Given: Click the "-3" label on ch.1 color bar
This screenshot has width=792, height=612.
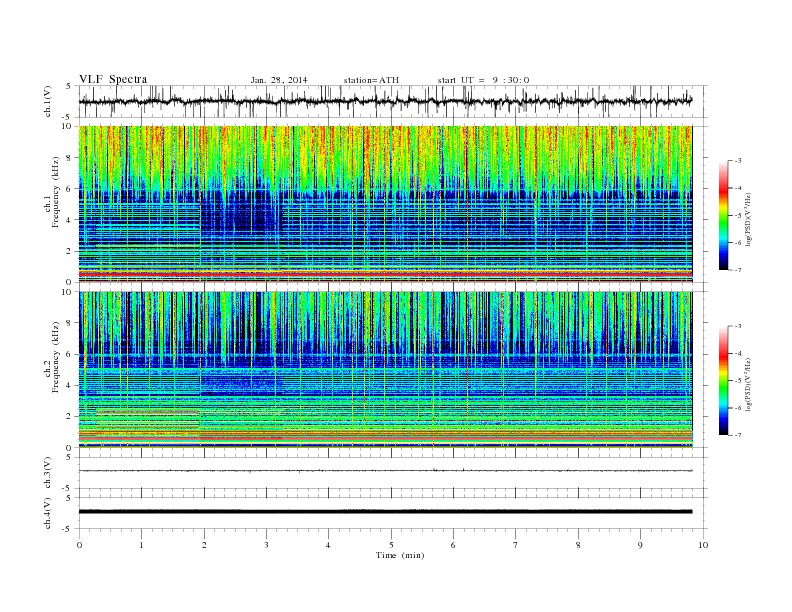Looking at the screenshot, I should [x=738, y=161].
